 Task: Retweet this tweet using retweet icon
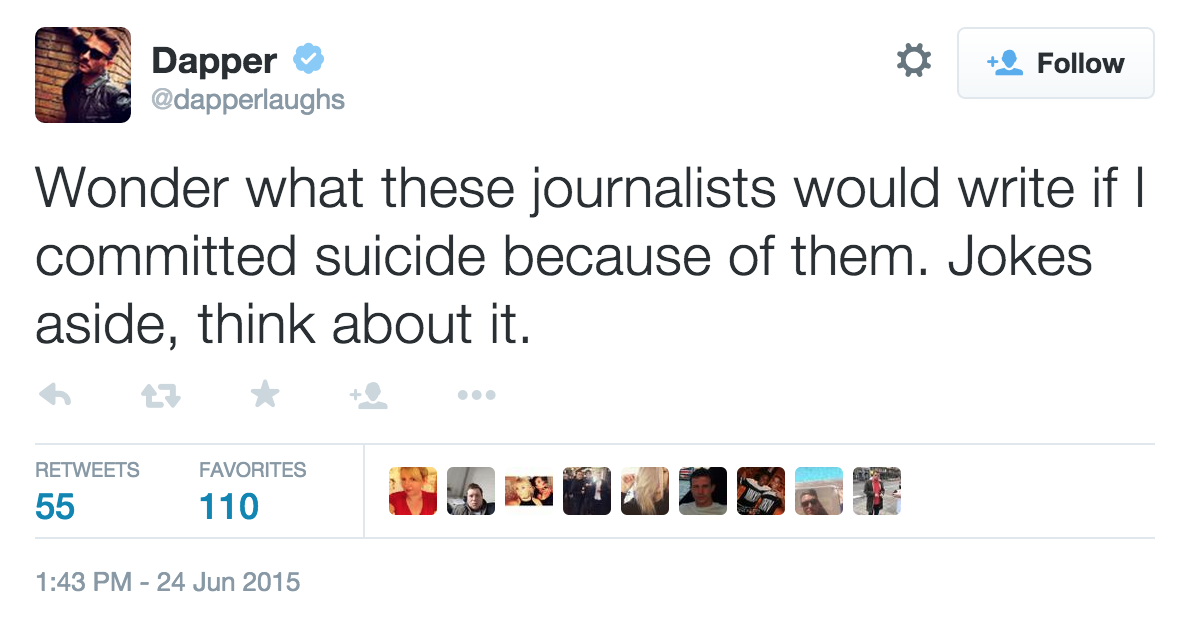pos(161,395)
